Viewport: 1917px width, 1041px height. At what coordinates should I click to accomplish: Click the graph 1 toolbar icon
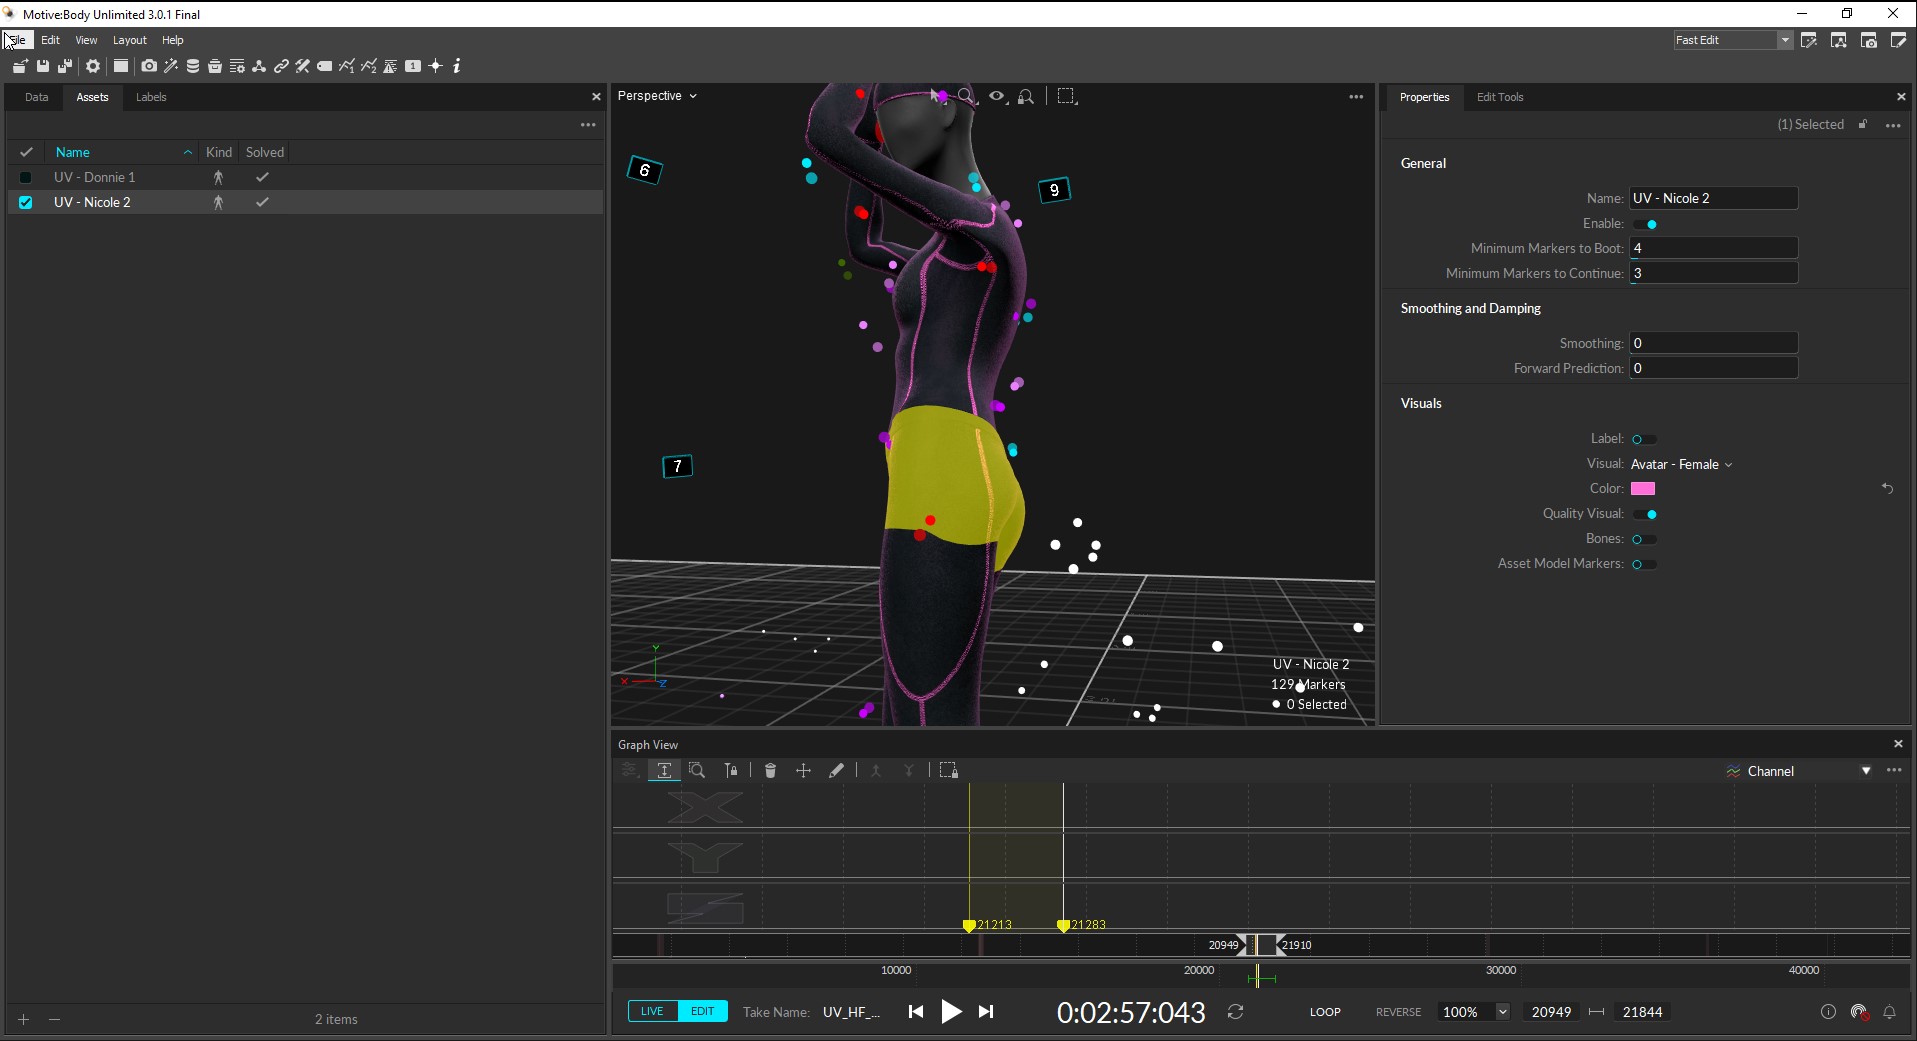tap(347, 66)
